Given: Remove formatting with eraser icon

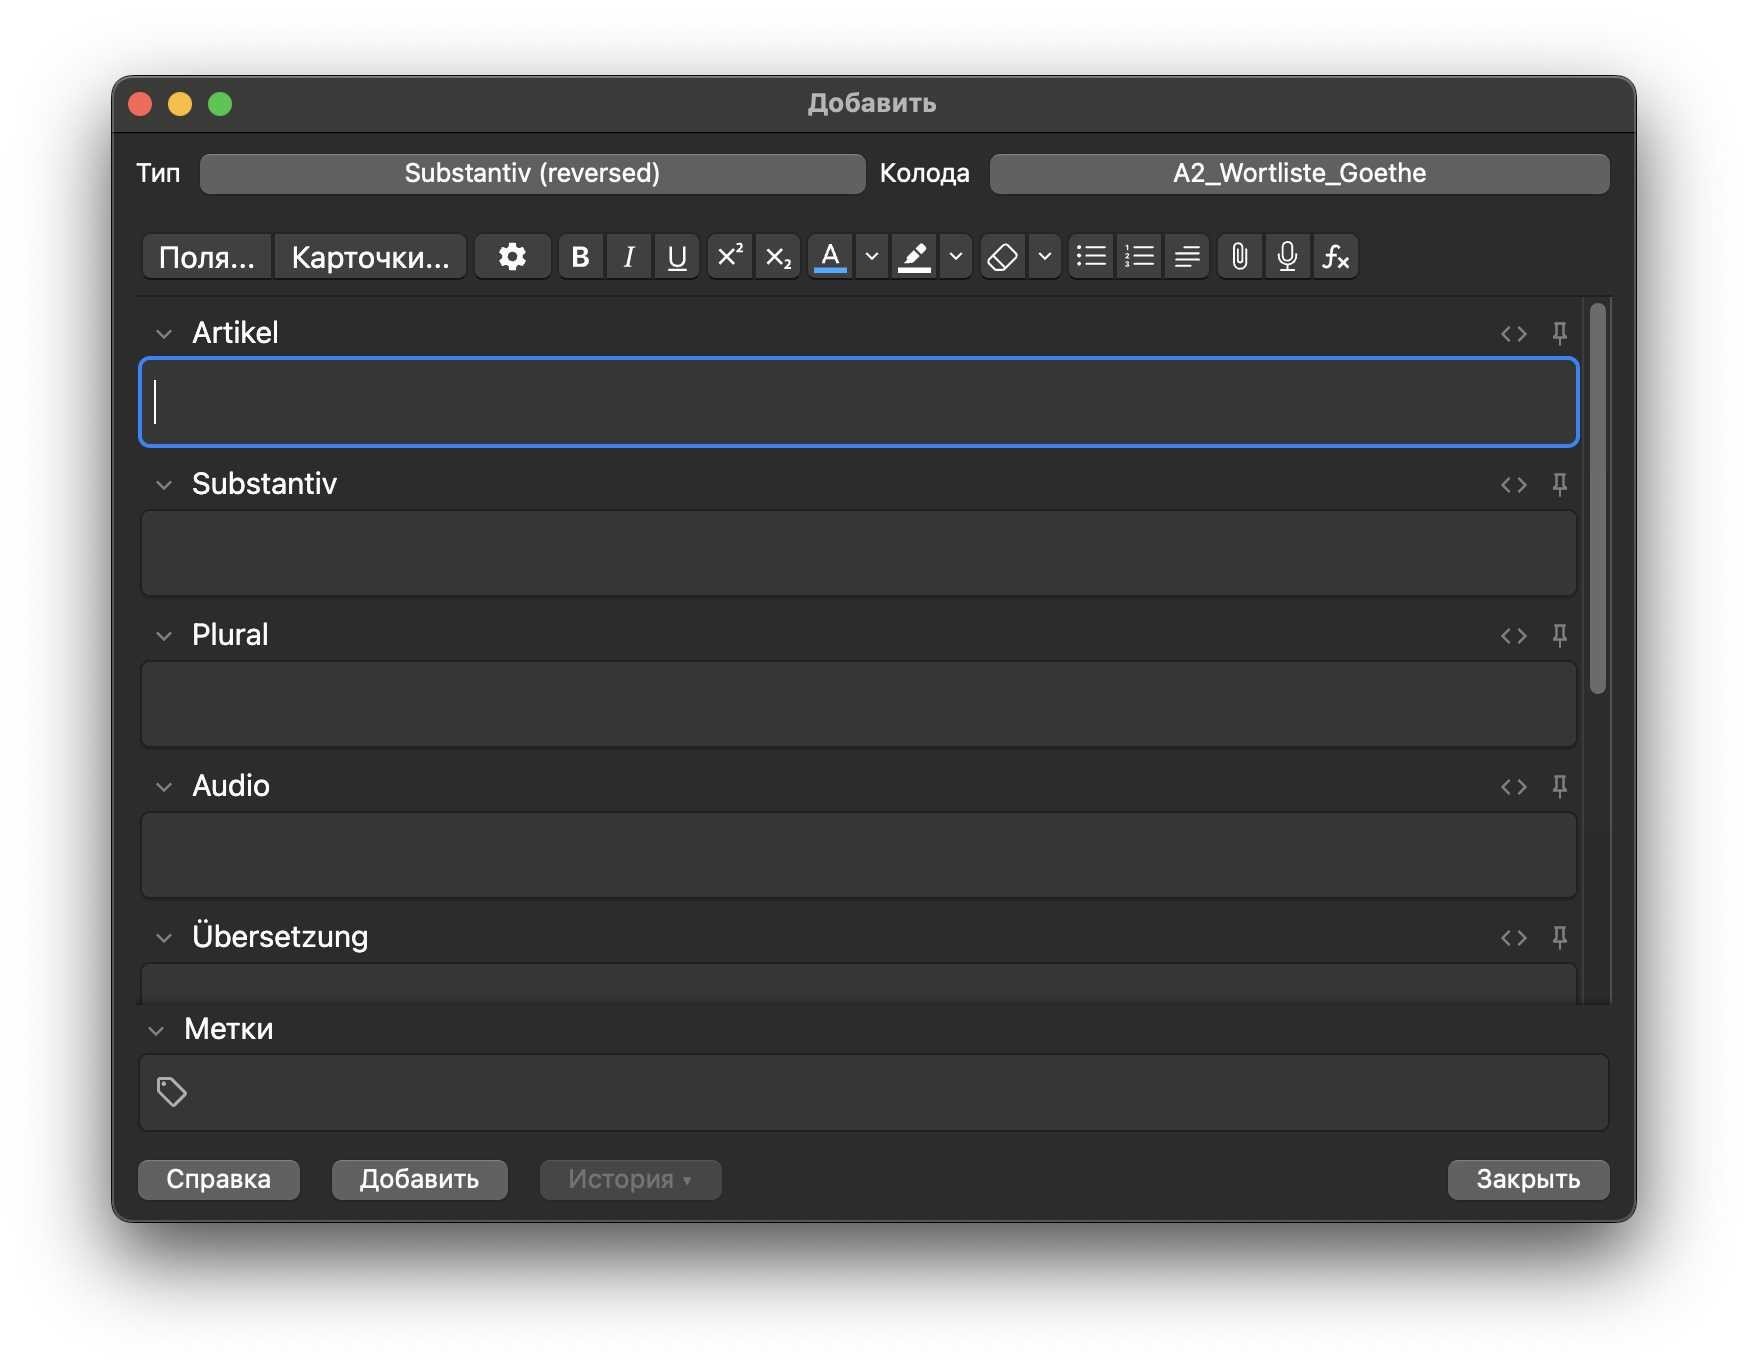Looking at the screenshot, I should [1002, 257].
